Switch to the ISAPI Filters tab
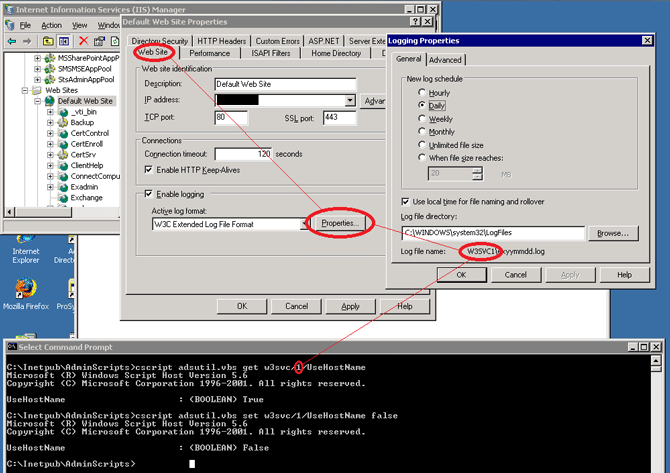This screenshot has width=670, height=473. pyautogui.click(x=270, y=53)
